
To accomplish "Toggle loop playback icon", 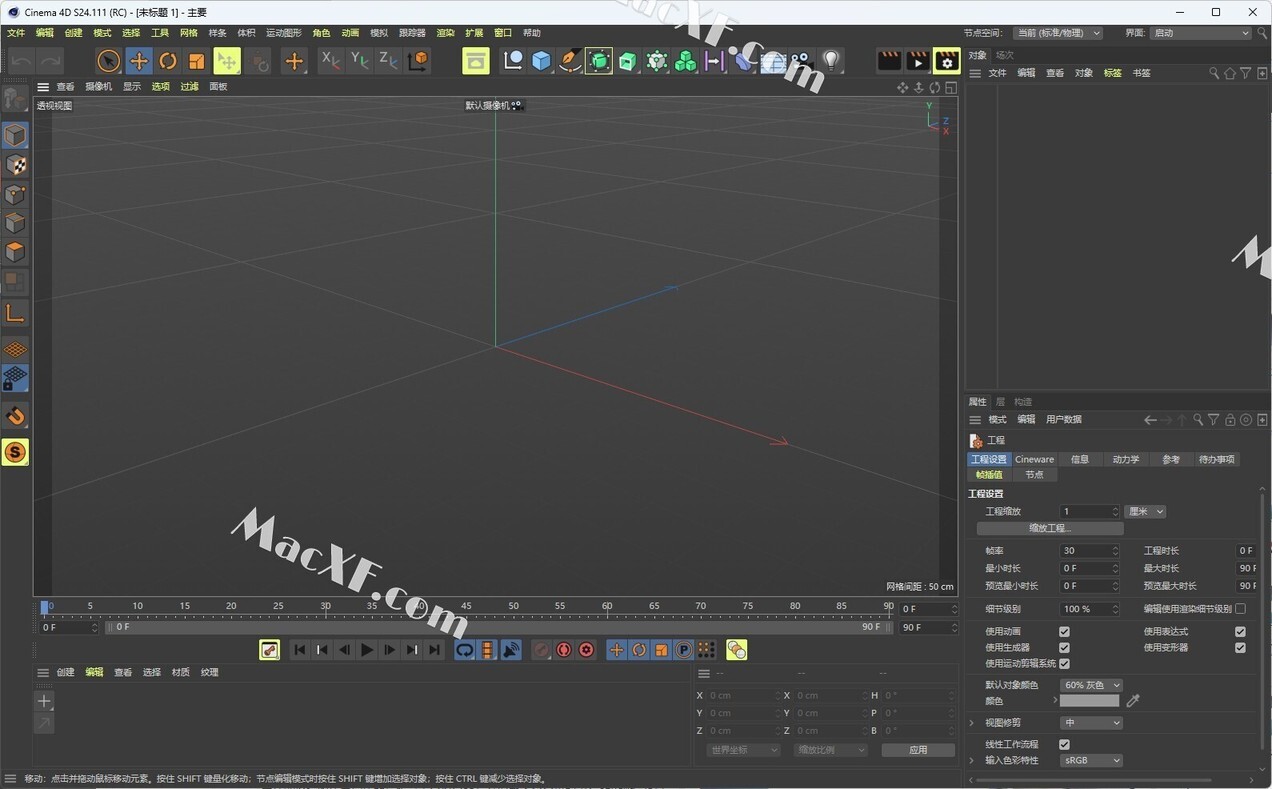I will (x=465, y=650).
